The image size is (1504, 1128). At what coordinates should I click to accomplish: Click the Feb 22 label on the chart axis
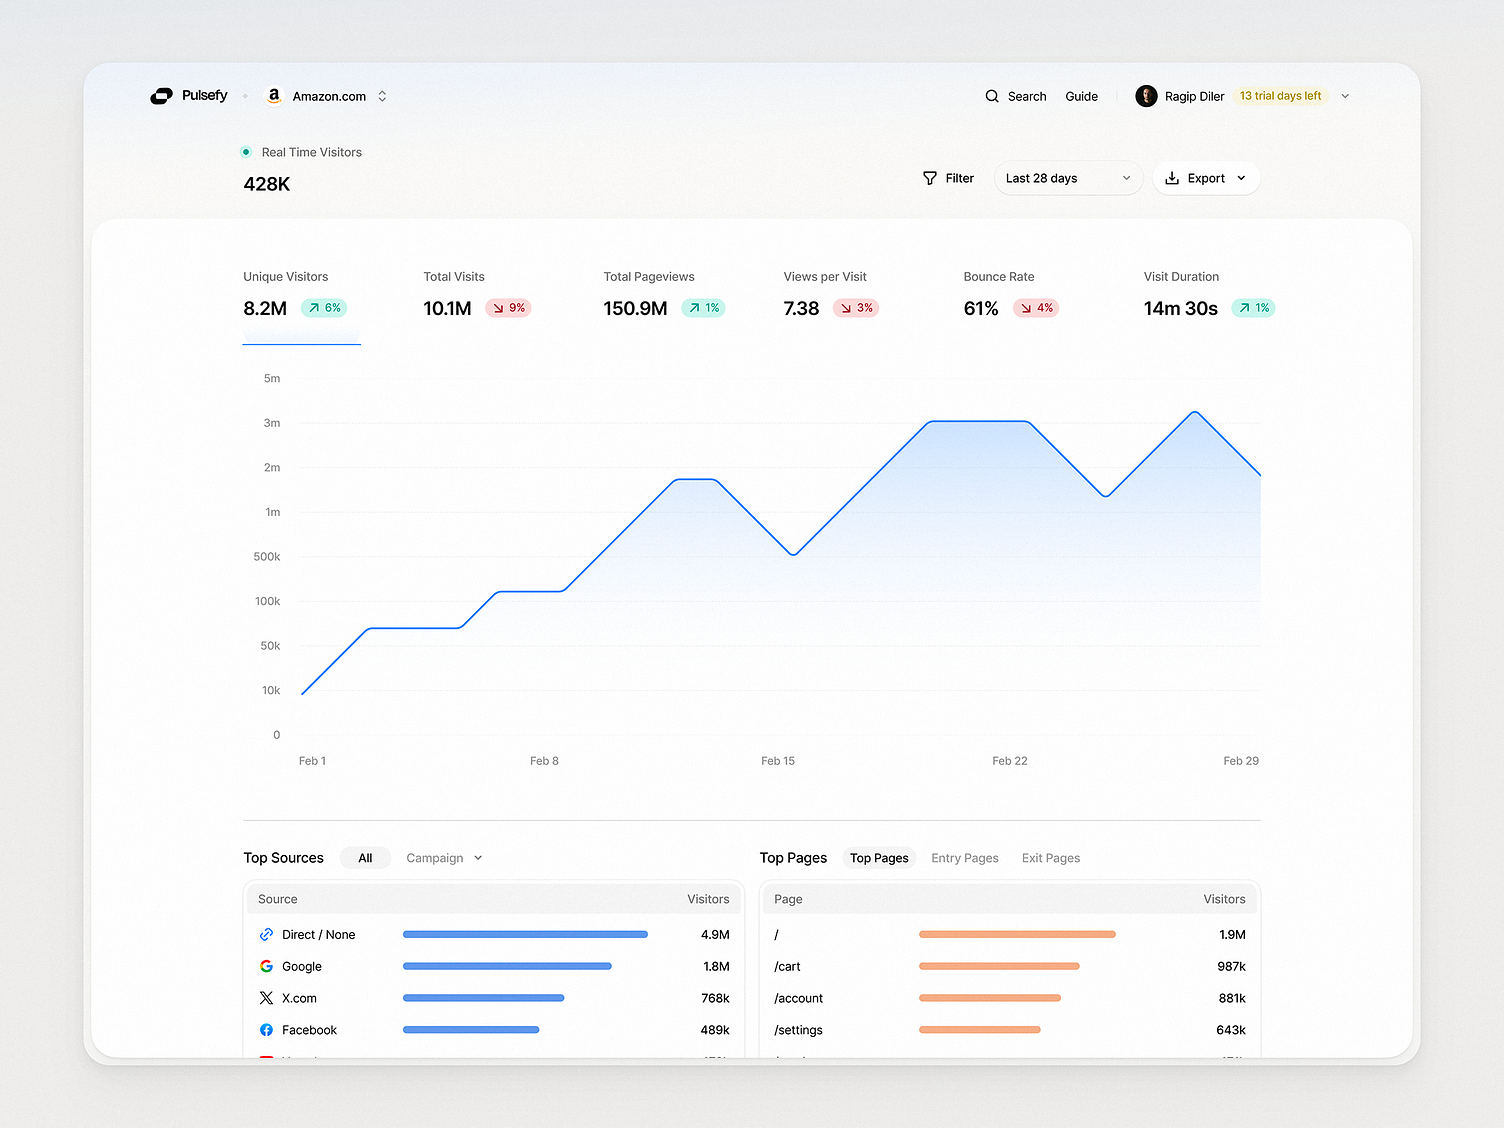1009,761
